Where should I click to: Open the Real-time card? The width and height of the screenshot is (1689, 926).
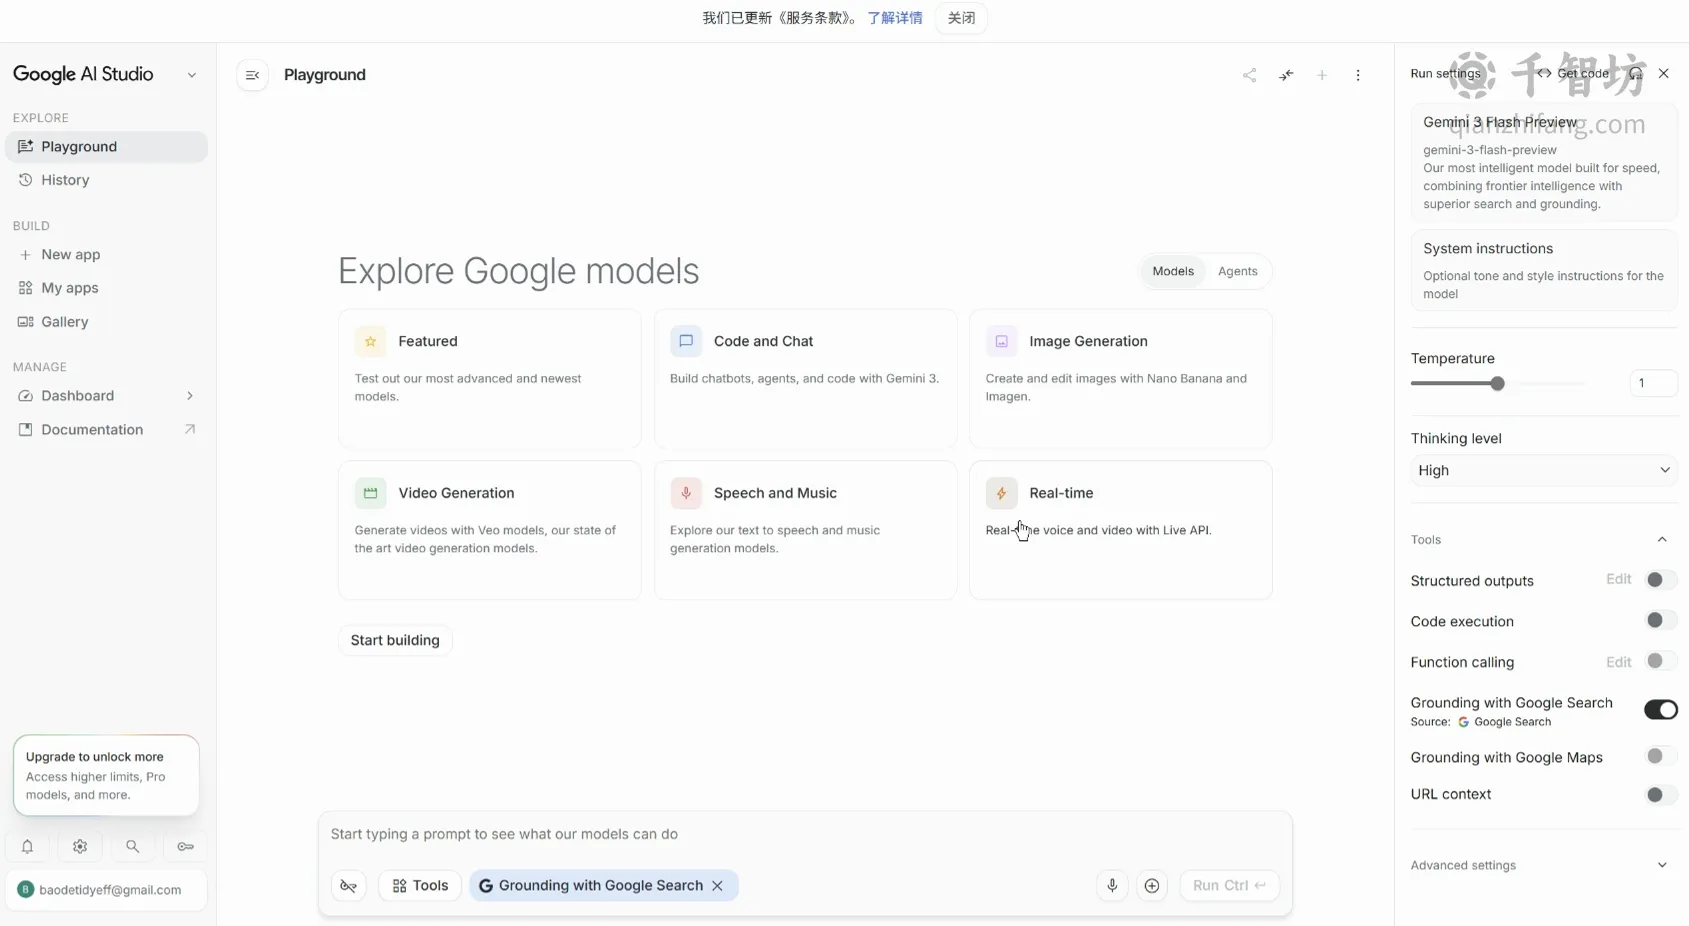pos(1120,530)
